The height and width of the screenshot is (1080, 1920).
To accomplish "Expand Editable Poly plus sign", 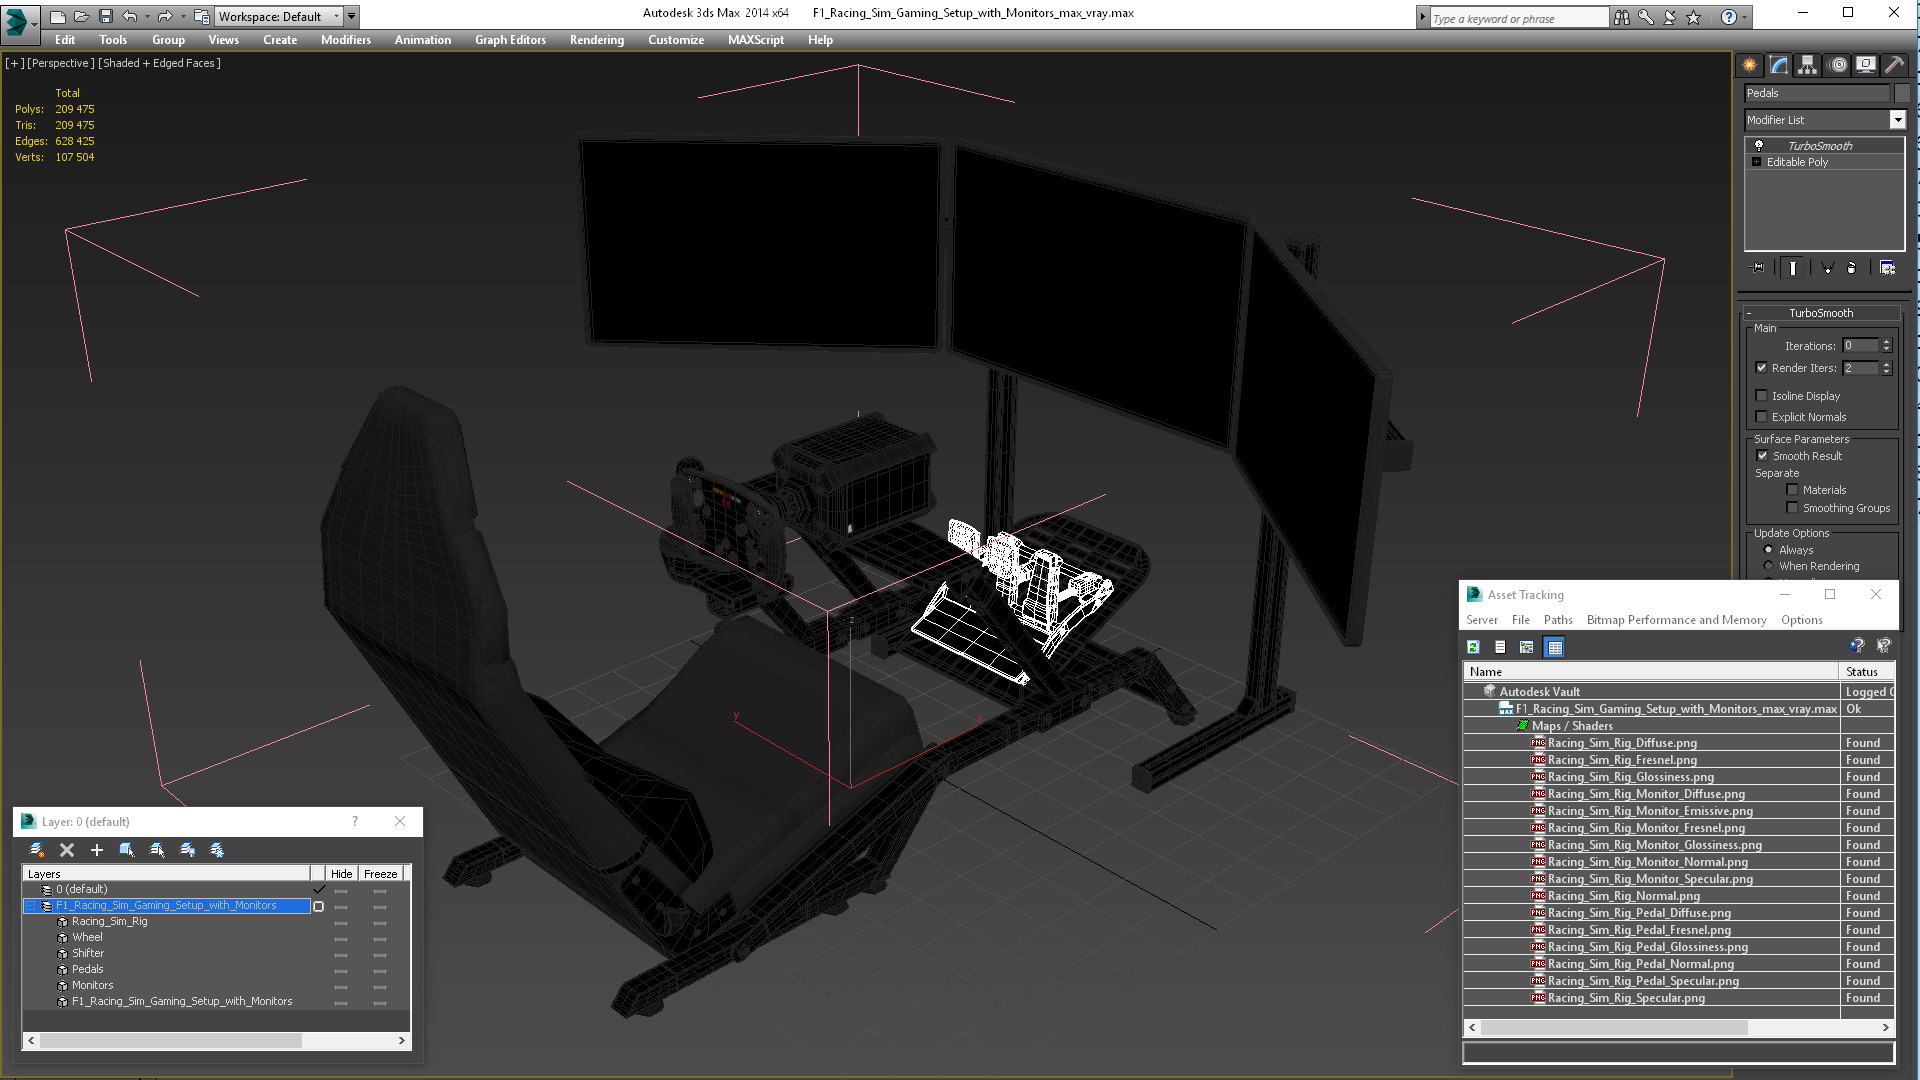I will (x=1756, y=162).
